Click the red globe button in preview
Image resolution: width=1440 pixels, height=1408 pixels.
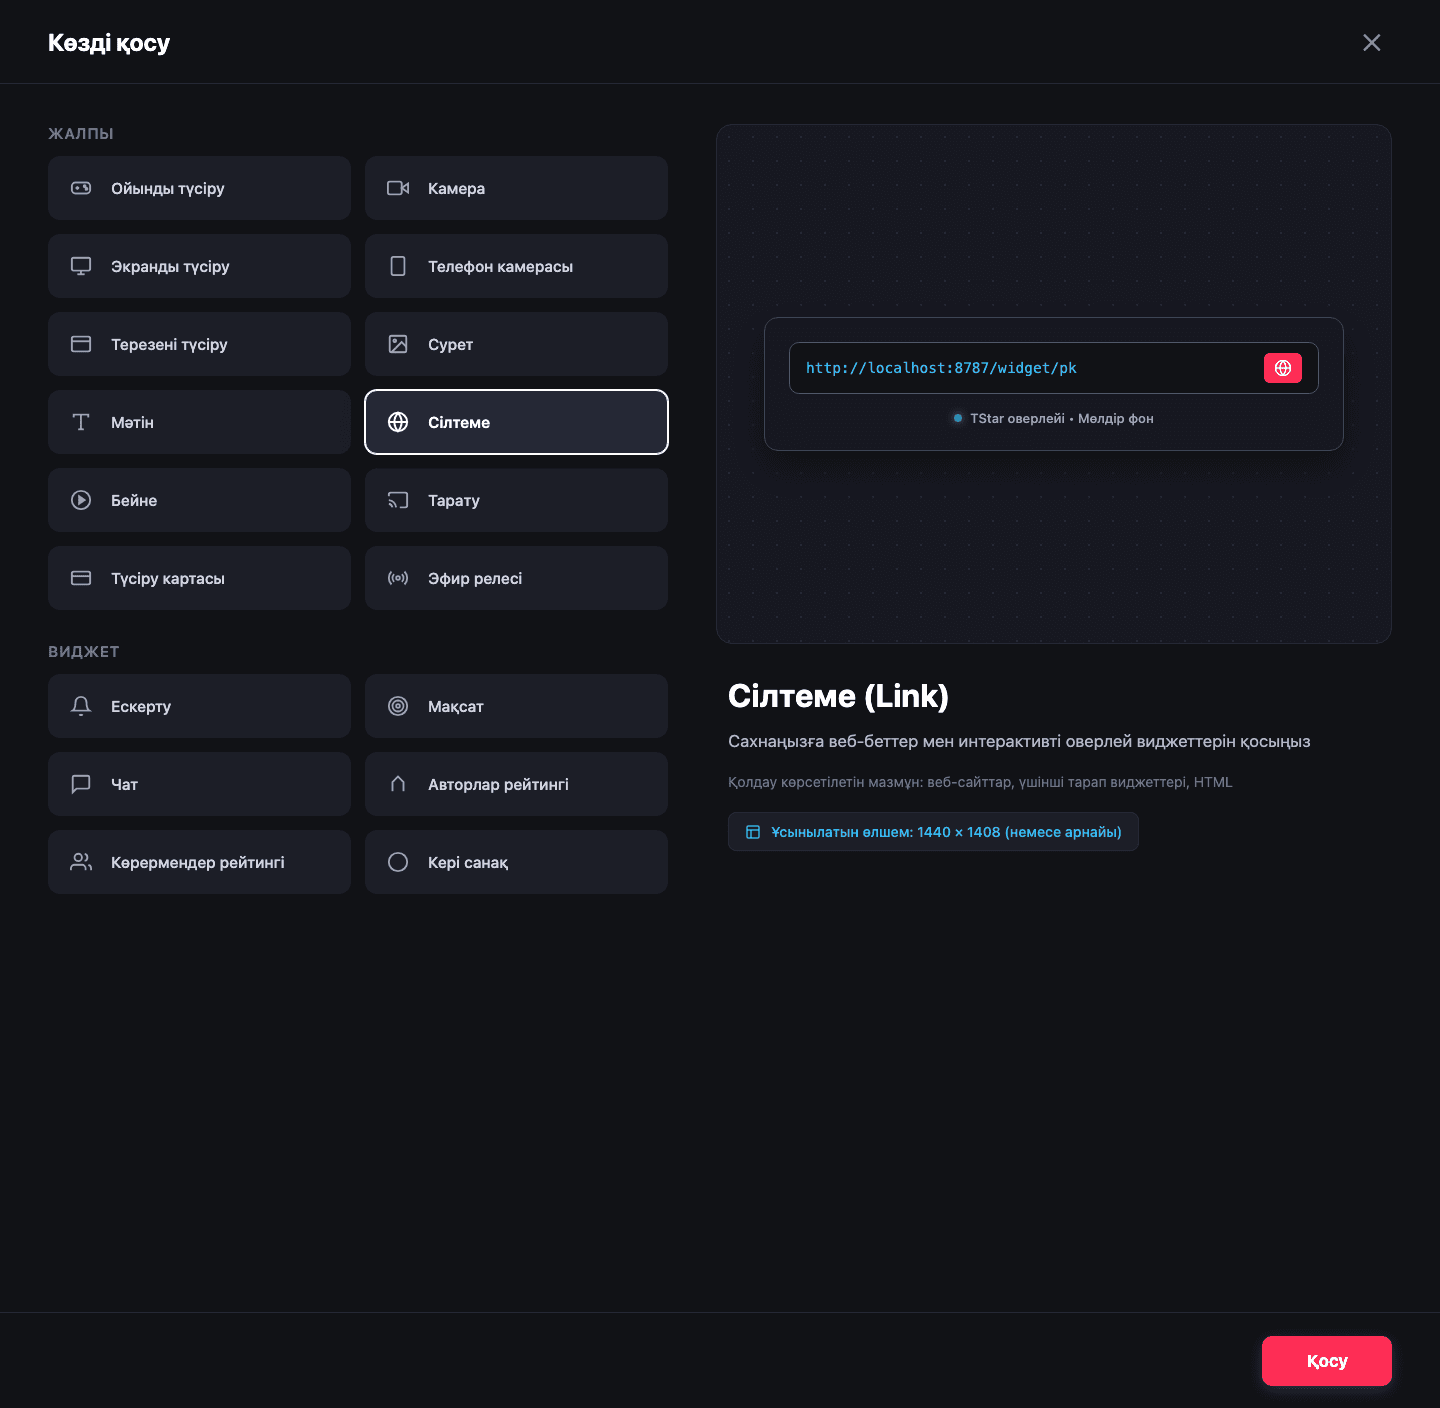(1283, 368)
